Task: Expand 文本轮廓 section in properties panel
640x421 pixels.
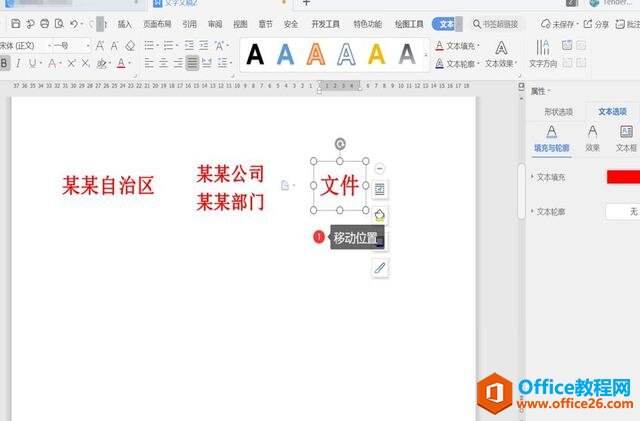Action: 531,212
